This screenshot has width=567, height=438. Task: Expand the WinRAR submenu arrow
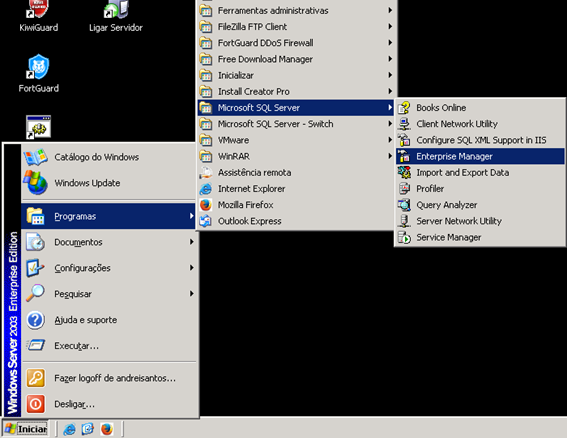pyautogui.click(x=390, y=156)
